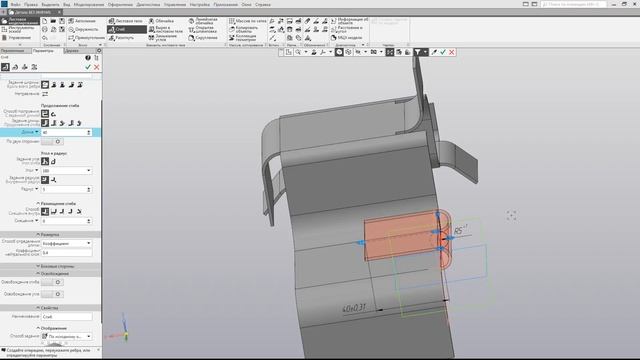
Task: Choose the Листовое тело sheet body tool
Action: [x=126, y=21]
